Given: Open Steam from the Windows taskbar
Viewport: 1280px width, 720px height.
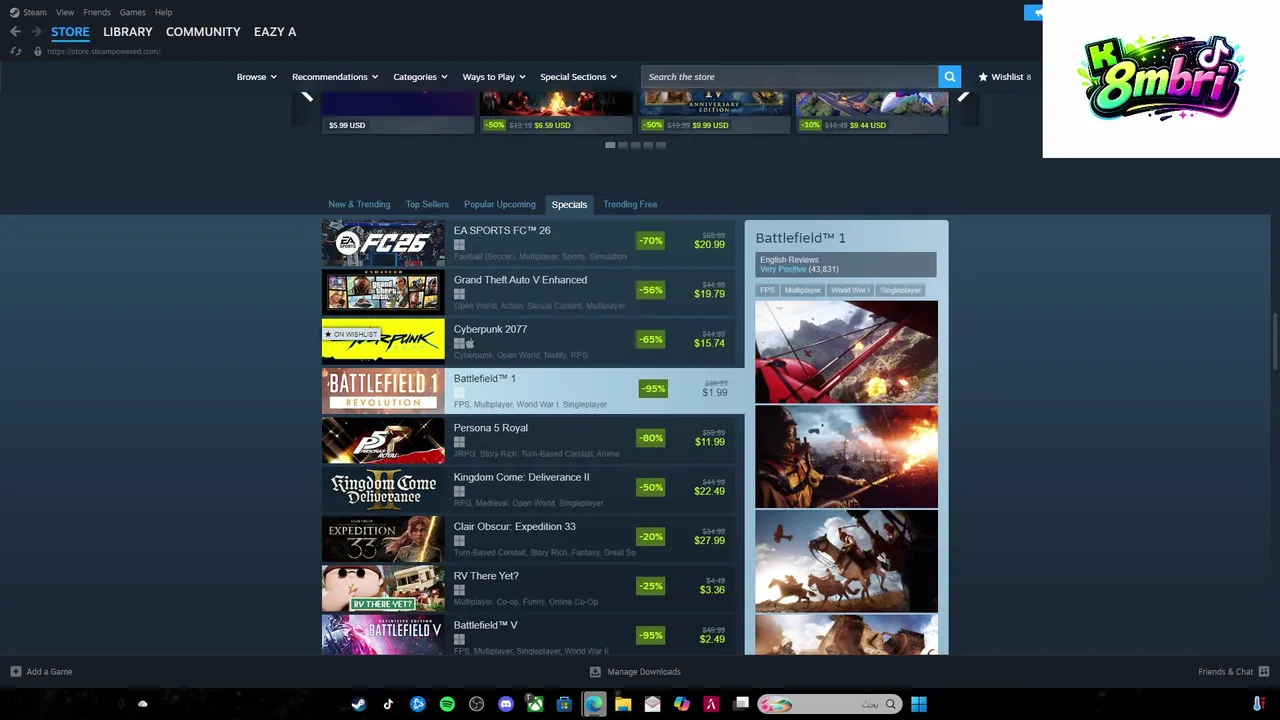Looking at the screenshot, I should 358,704.
